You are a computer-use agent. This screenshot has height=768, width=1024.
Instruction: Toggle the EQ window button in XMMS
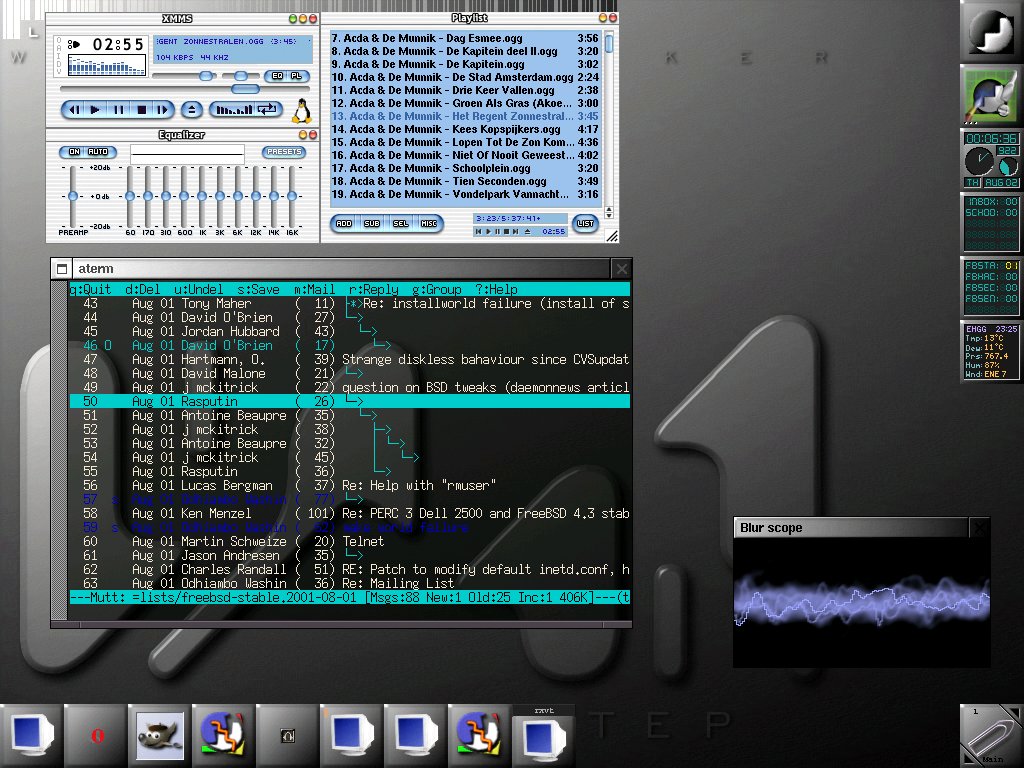tap(276, 76)
